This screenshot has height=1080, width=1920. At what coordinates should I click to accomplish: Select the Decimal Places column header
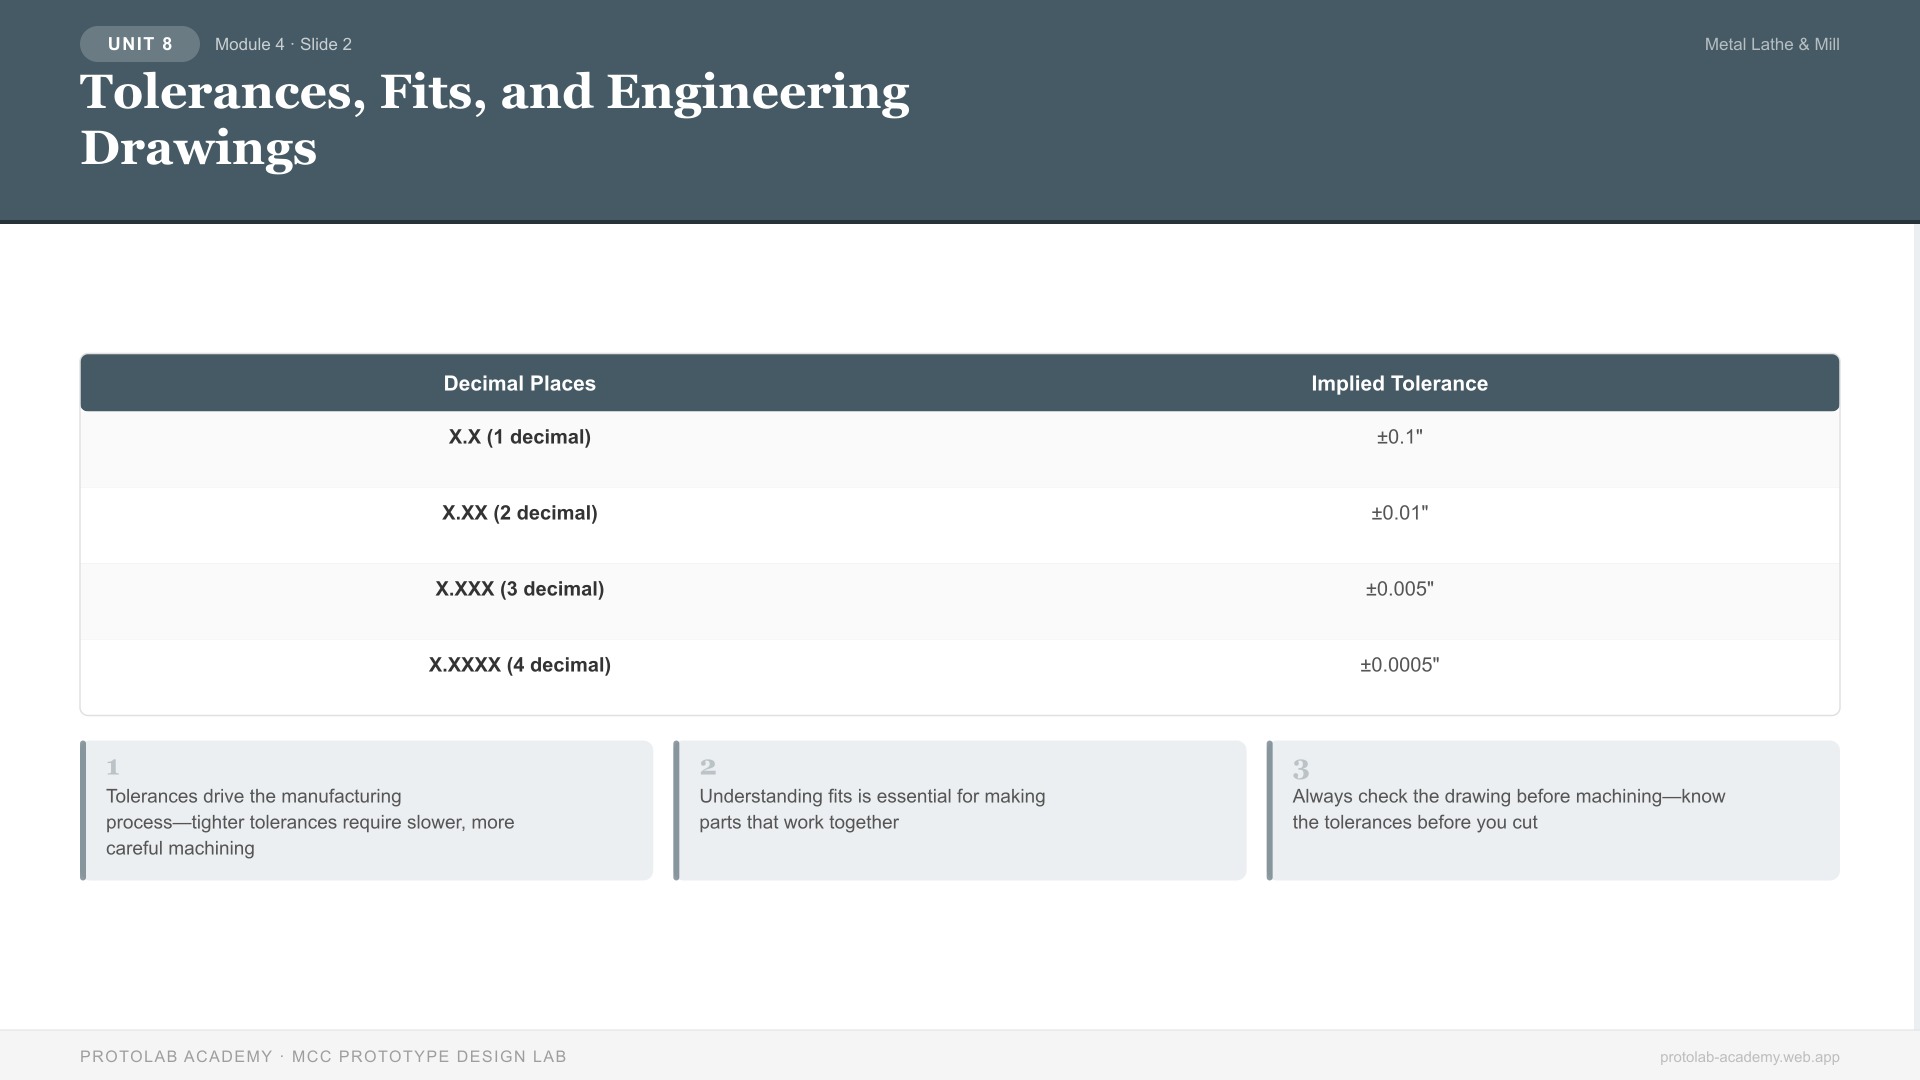(x=519, y=383)
